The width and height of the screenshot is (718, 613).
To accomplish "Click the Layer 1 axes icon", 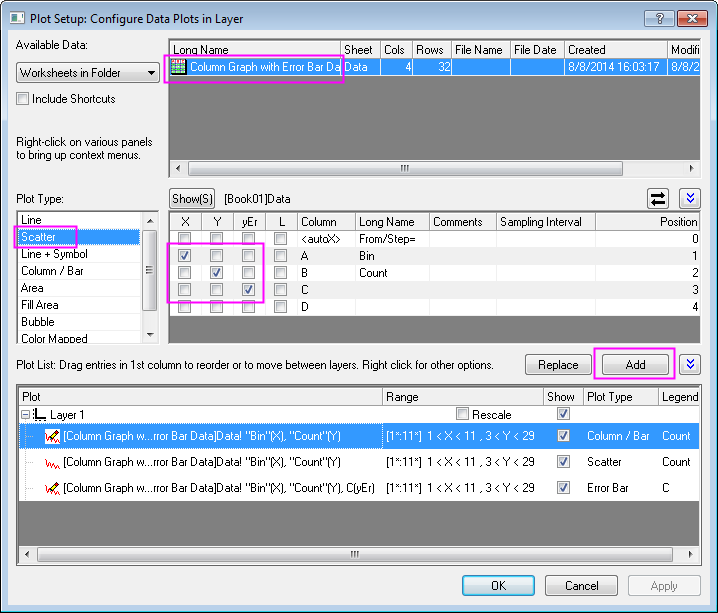I will click(x=39, y=414).
